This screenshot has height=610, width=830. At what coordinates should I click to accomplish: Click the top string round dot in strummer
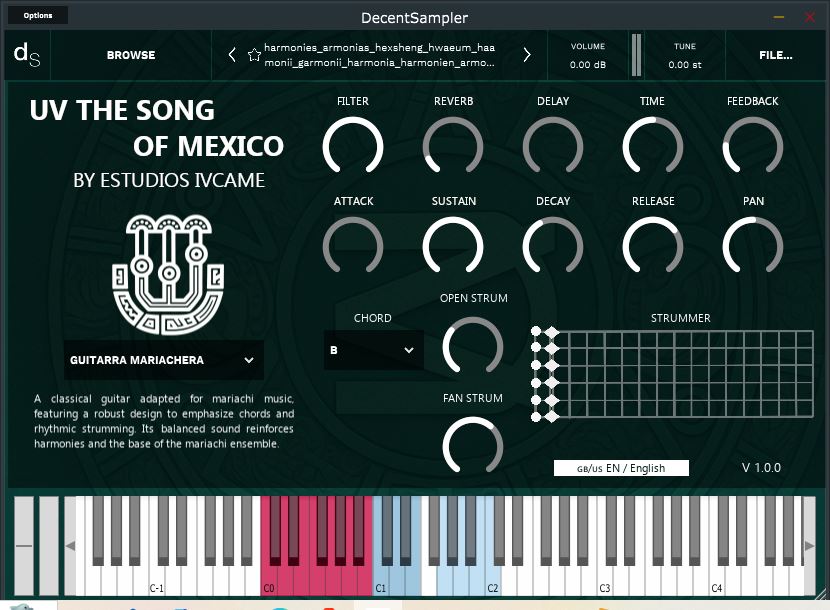[x=536, y=331]
